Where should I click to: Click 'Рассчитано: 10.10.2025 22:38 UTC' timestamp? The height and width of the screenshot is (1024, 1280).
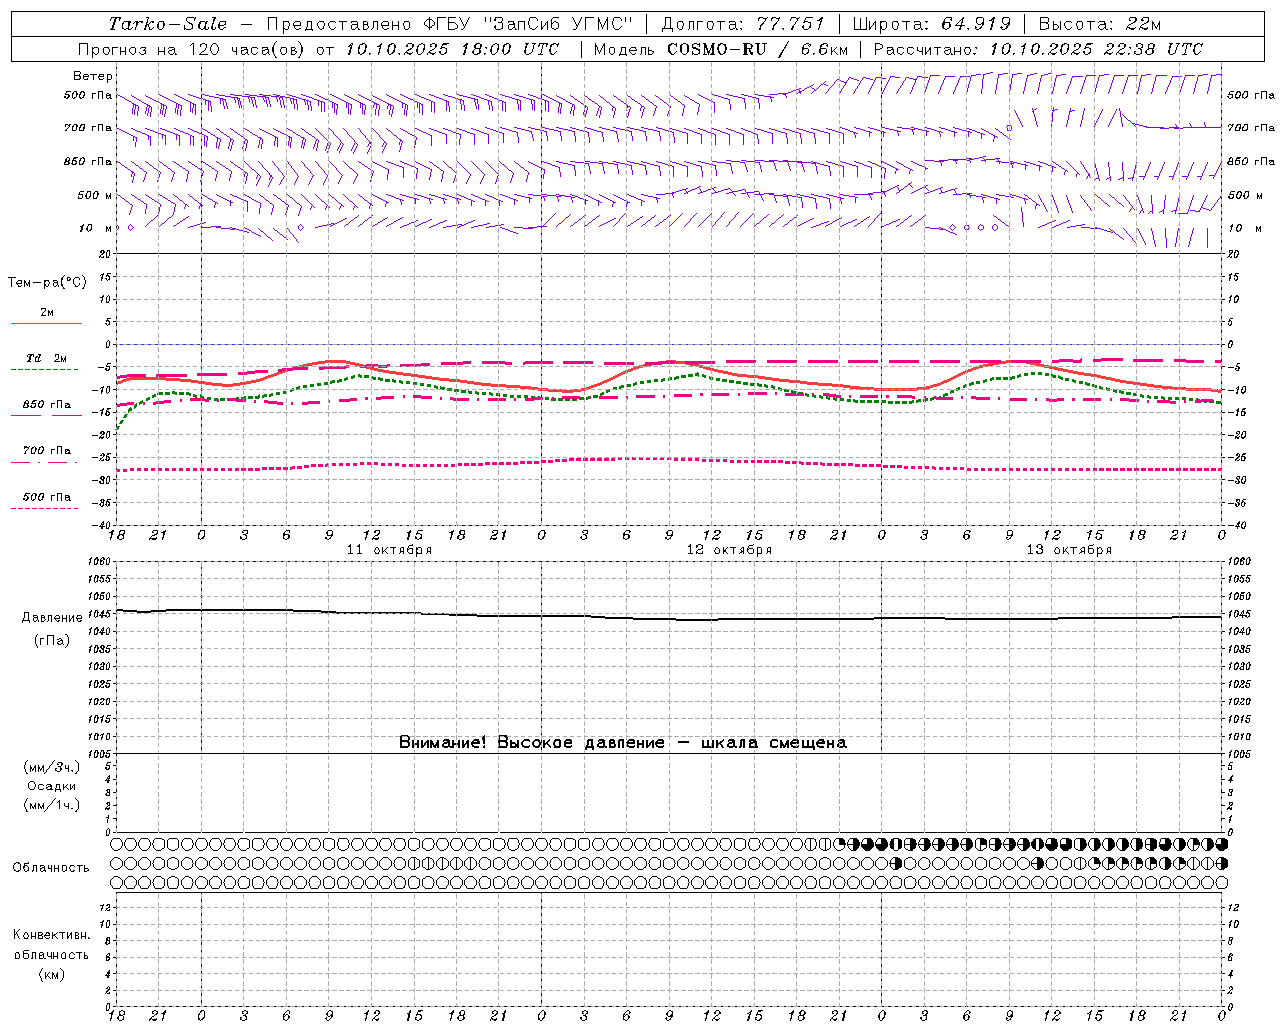(1038, 49)
